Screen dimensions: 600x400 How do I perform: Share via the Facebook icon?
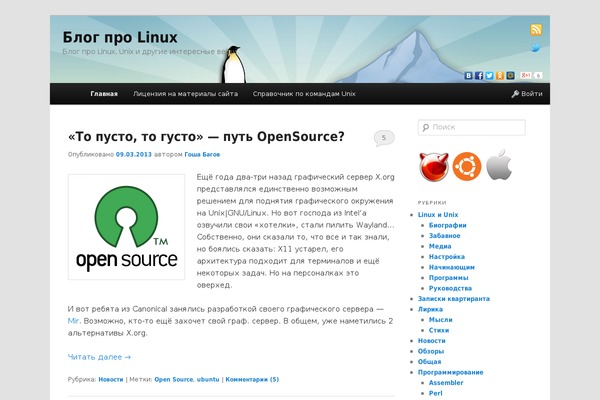pos(479,75)
